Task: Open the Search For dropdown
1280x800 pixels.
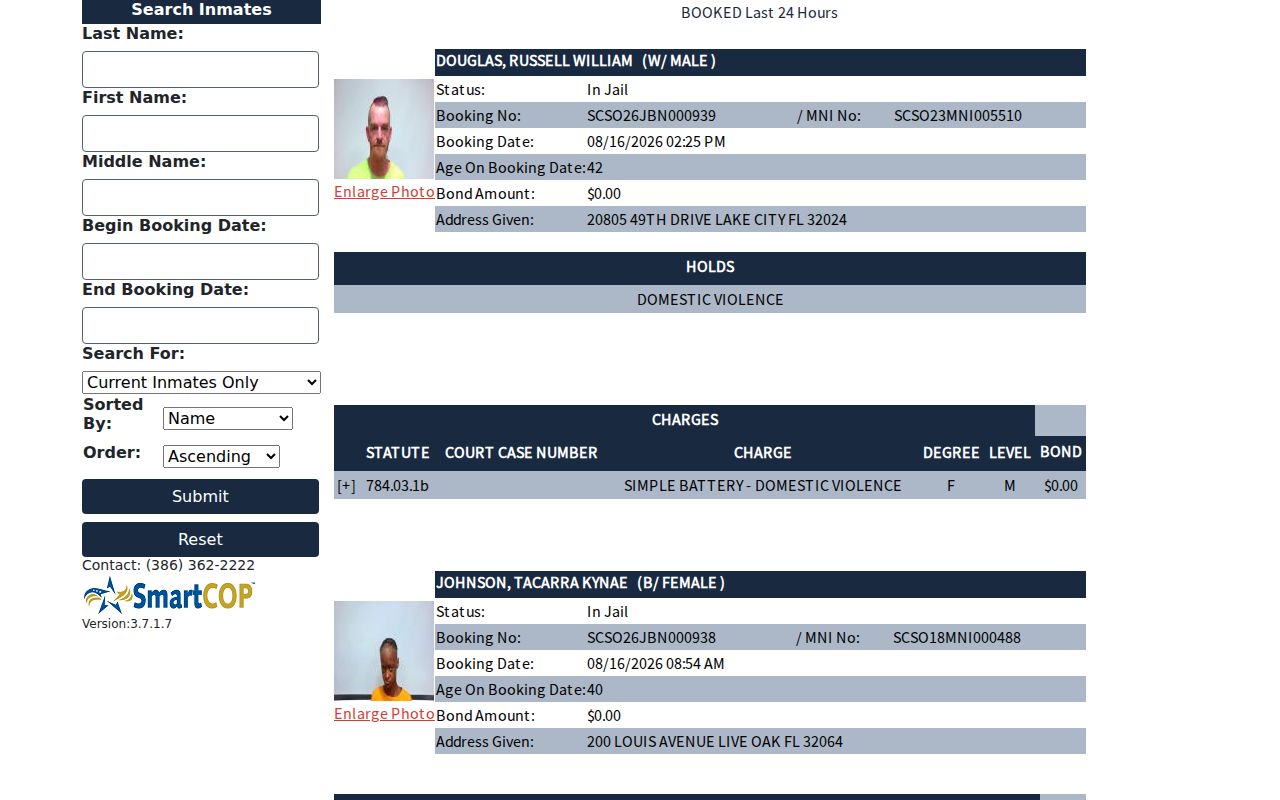Action: 201,382
